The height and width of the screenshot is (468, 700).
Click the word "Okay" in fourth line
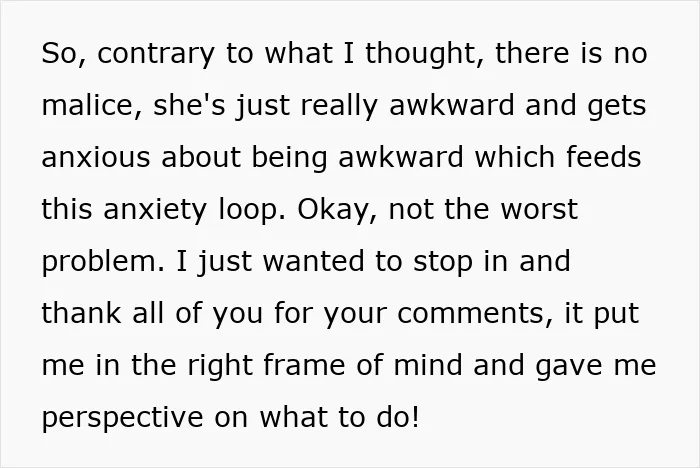(334, 210)
